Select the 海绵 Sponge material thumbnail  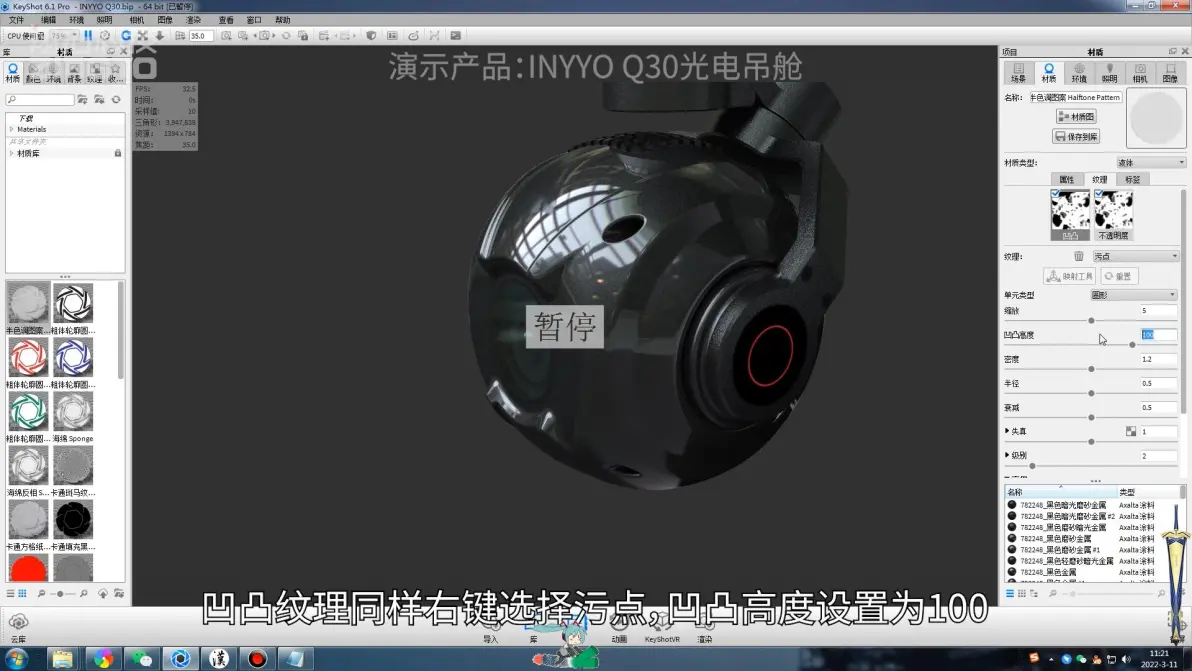point(73,417)
